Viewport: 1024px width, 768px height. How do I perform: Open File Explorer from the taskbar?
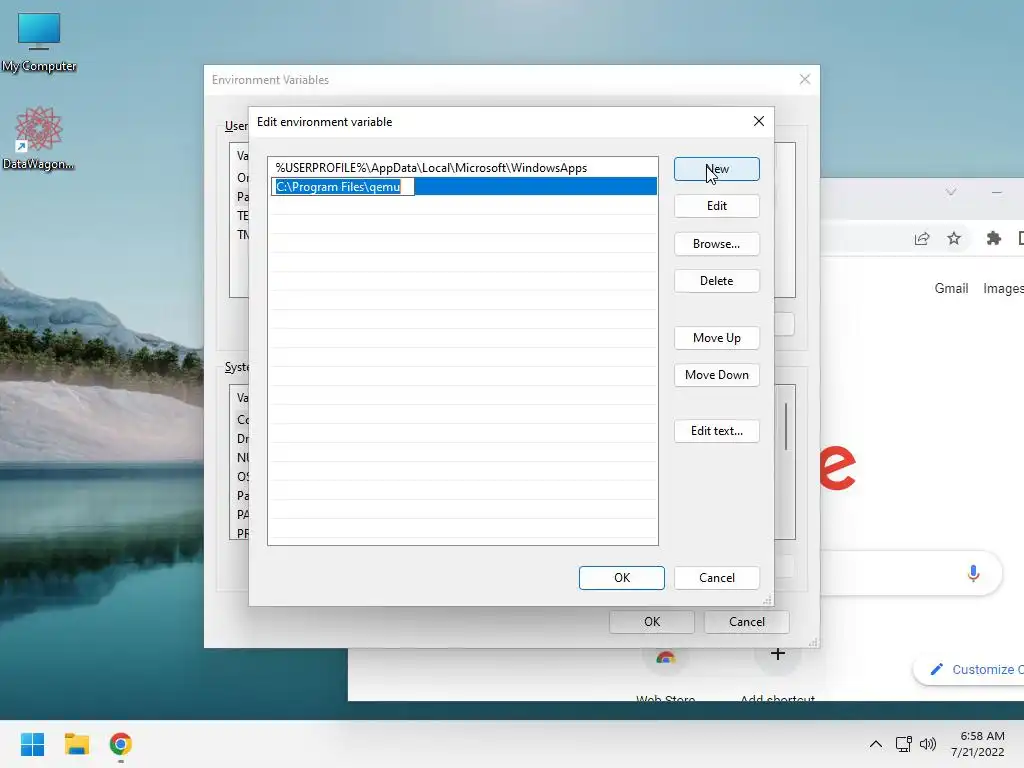point(76,744)
